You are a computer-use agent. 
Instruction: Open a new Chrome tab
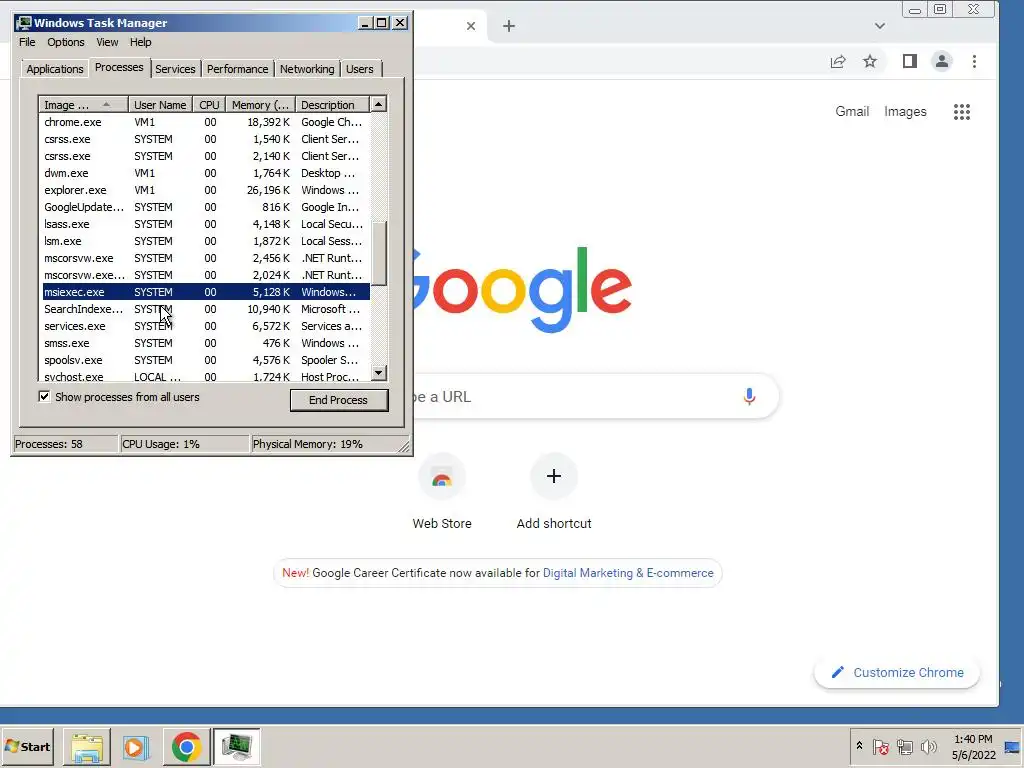[509, 26]
